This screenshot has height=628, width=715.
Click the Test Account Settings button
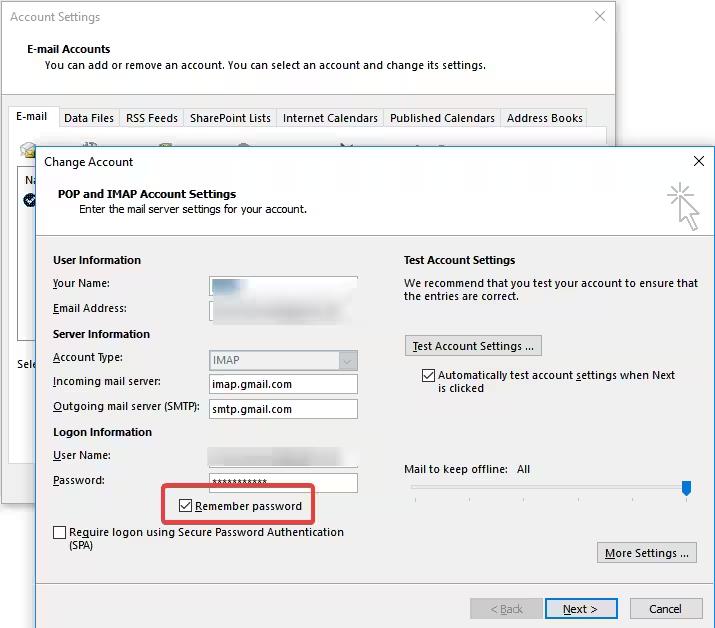pyautogui.click(x=473, y=346)
